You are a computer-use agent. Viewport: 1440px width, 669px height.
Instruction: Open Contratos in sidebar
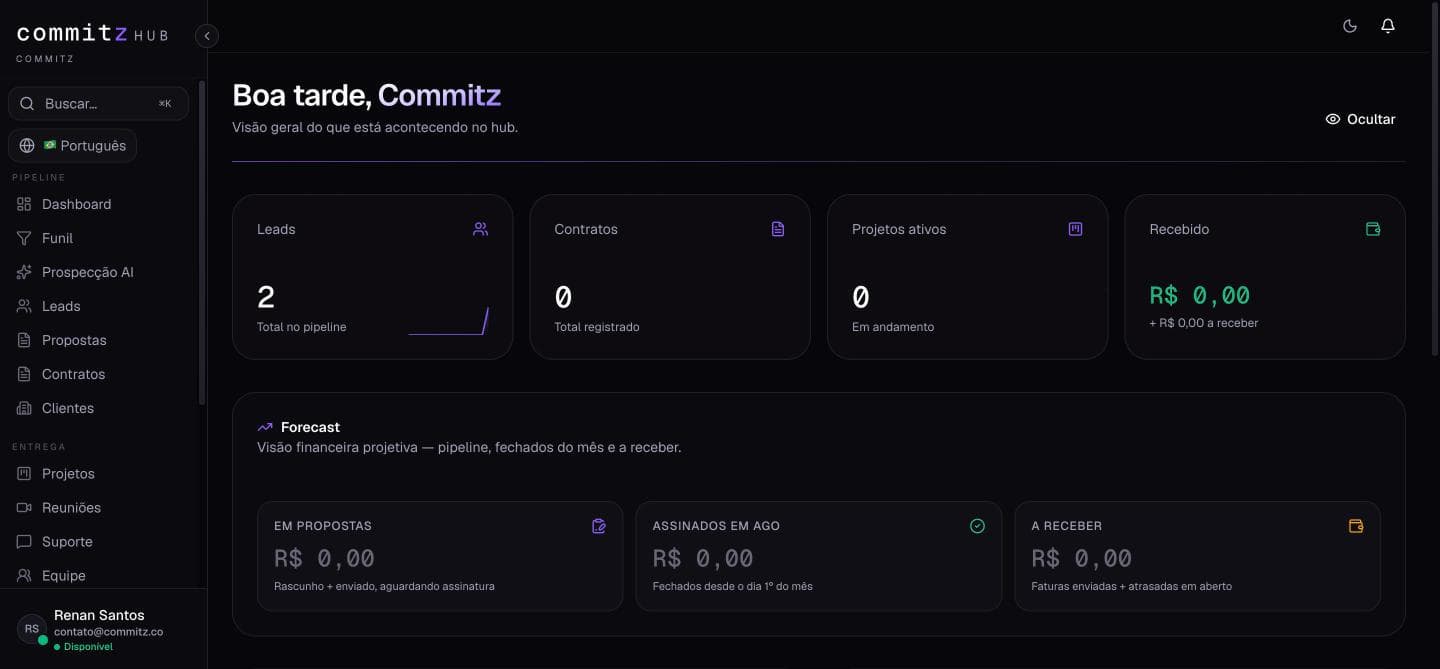pos(100,374)
